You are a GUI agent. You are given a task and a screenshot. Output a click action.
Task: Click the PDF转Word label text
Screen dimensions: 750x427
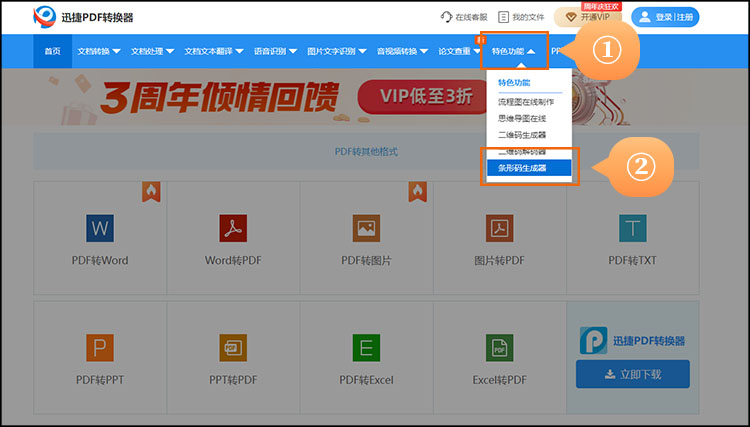(x=100, y=261)
